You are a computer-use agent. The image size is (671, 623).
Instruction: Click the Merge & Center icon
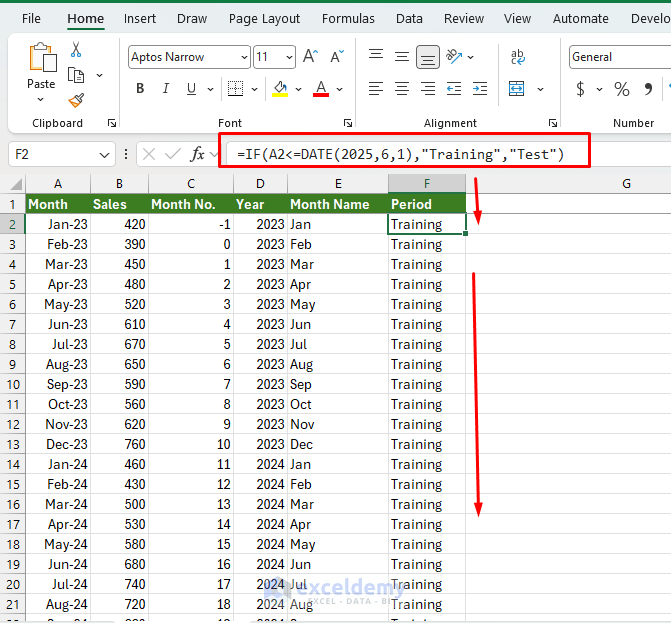517,89
